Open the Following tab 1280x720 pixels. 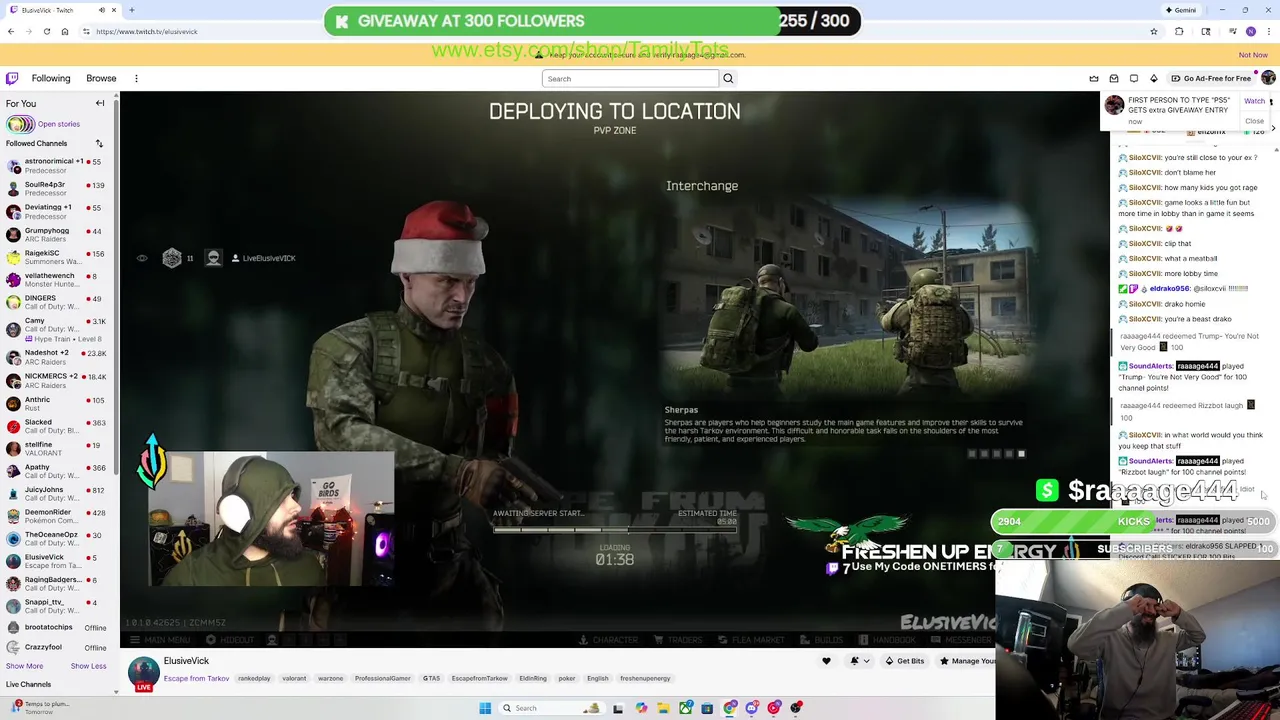51,78
